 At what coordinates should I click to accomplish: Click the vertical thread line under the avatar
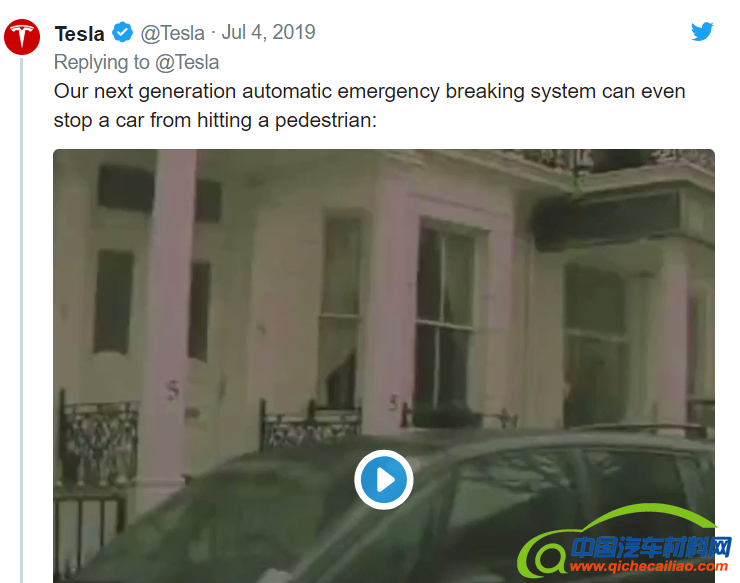22,320
